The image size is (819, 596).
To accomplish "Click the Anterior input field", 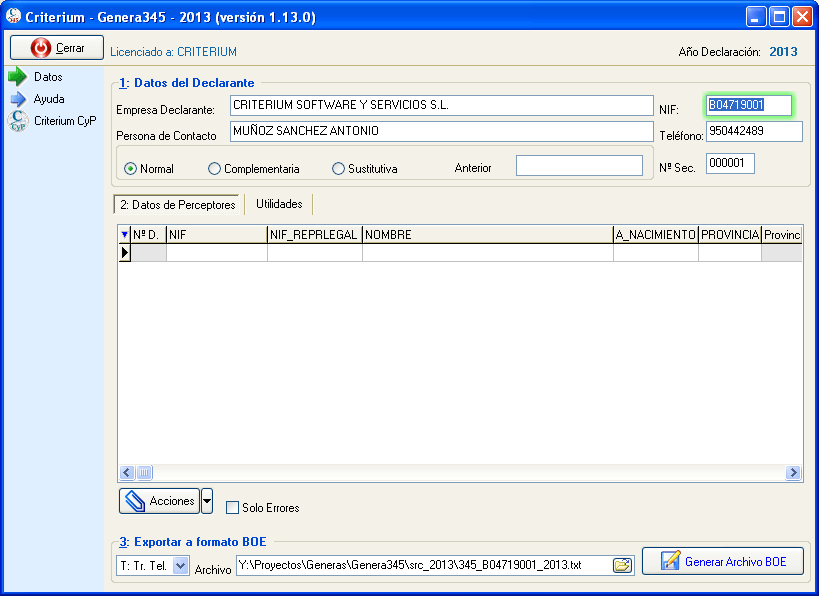I will 579,166.
